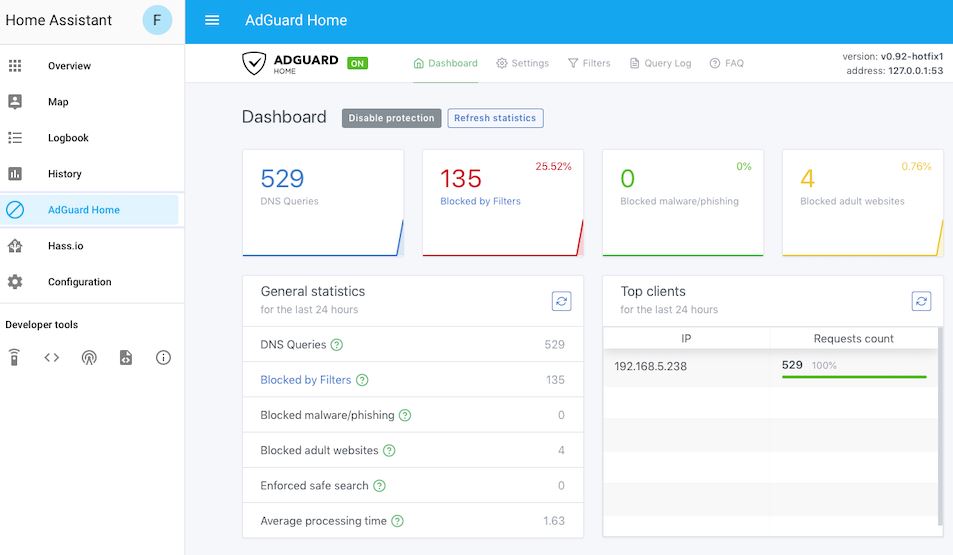Screen dimensions: 953x555
Task: Click the Logbook list icon
Action: pos(15,138)
